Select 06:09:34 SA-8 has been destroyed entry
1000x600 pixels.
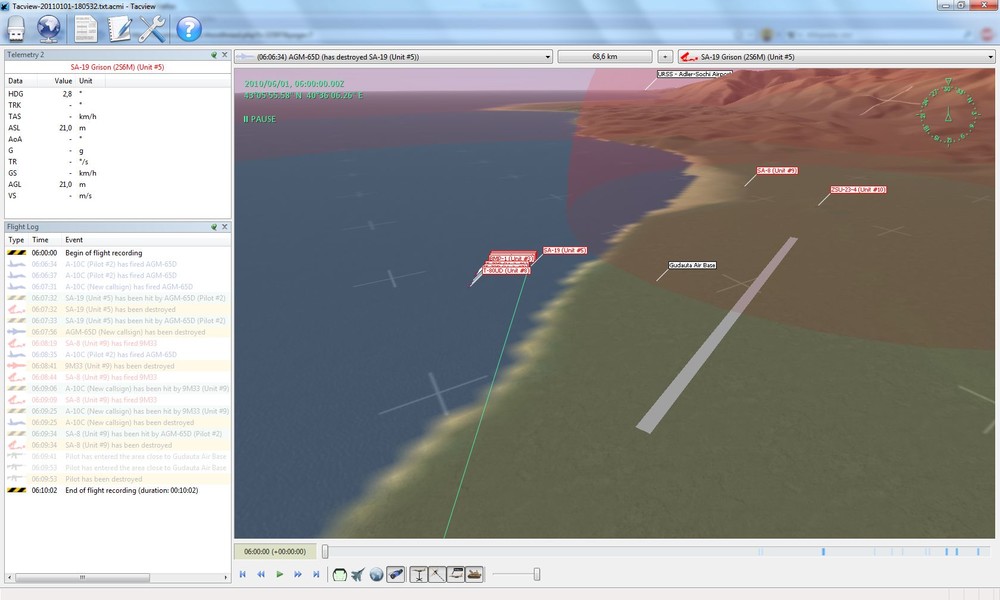[118, 445]
